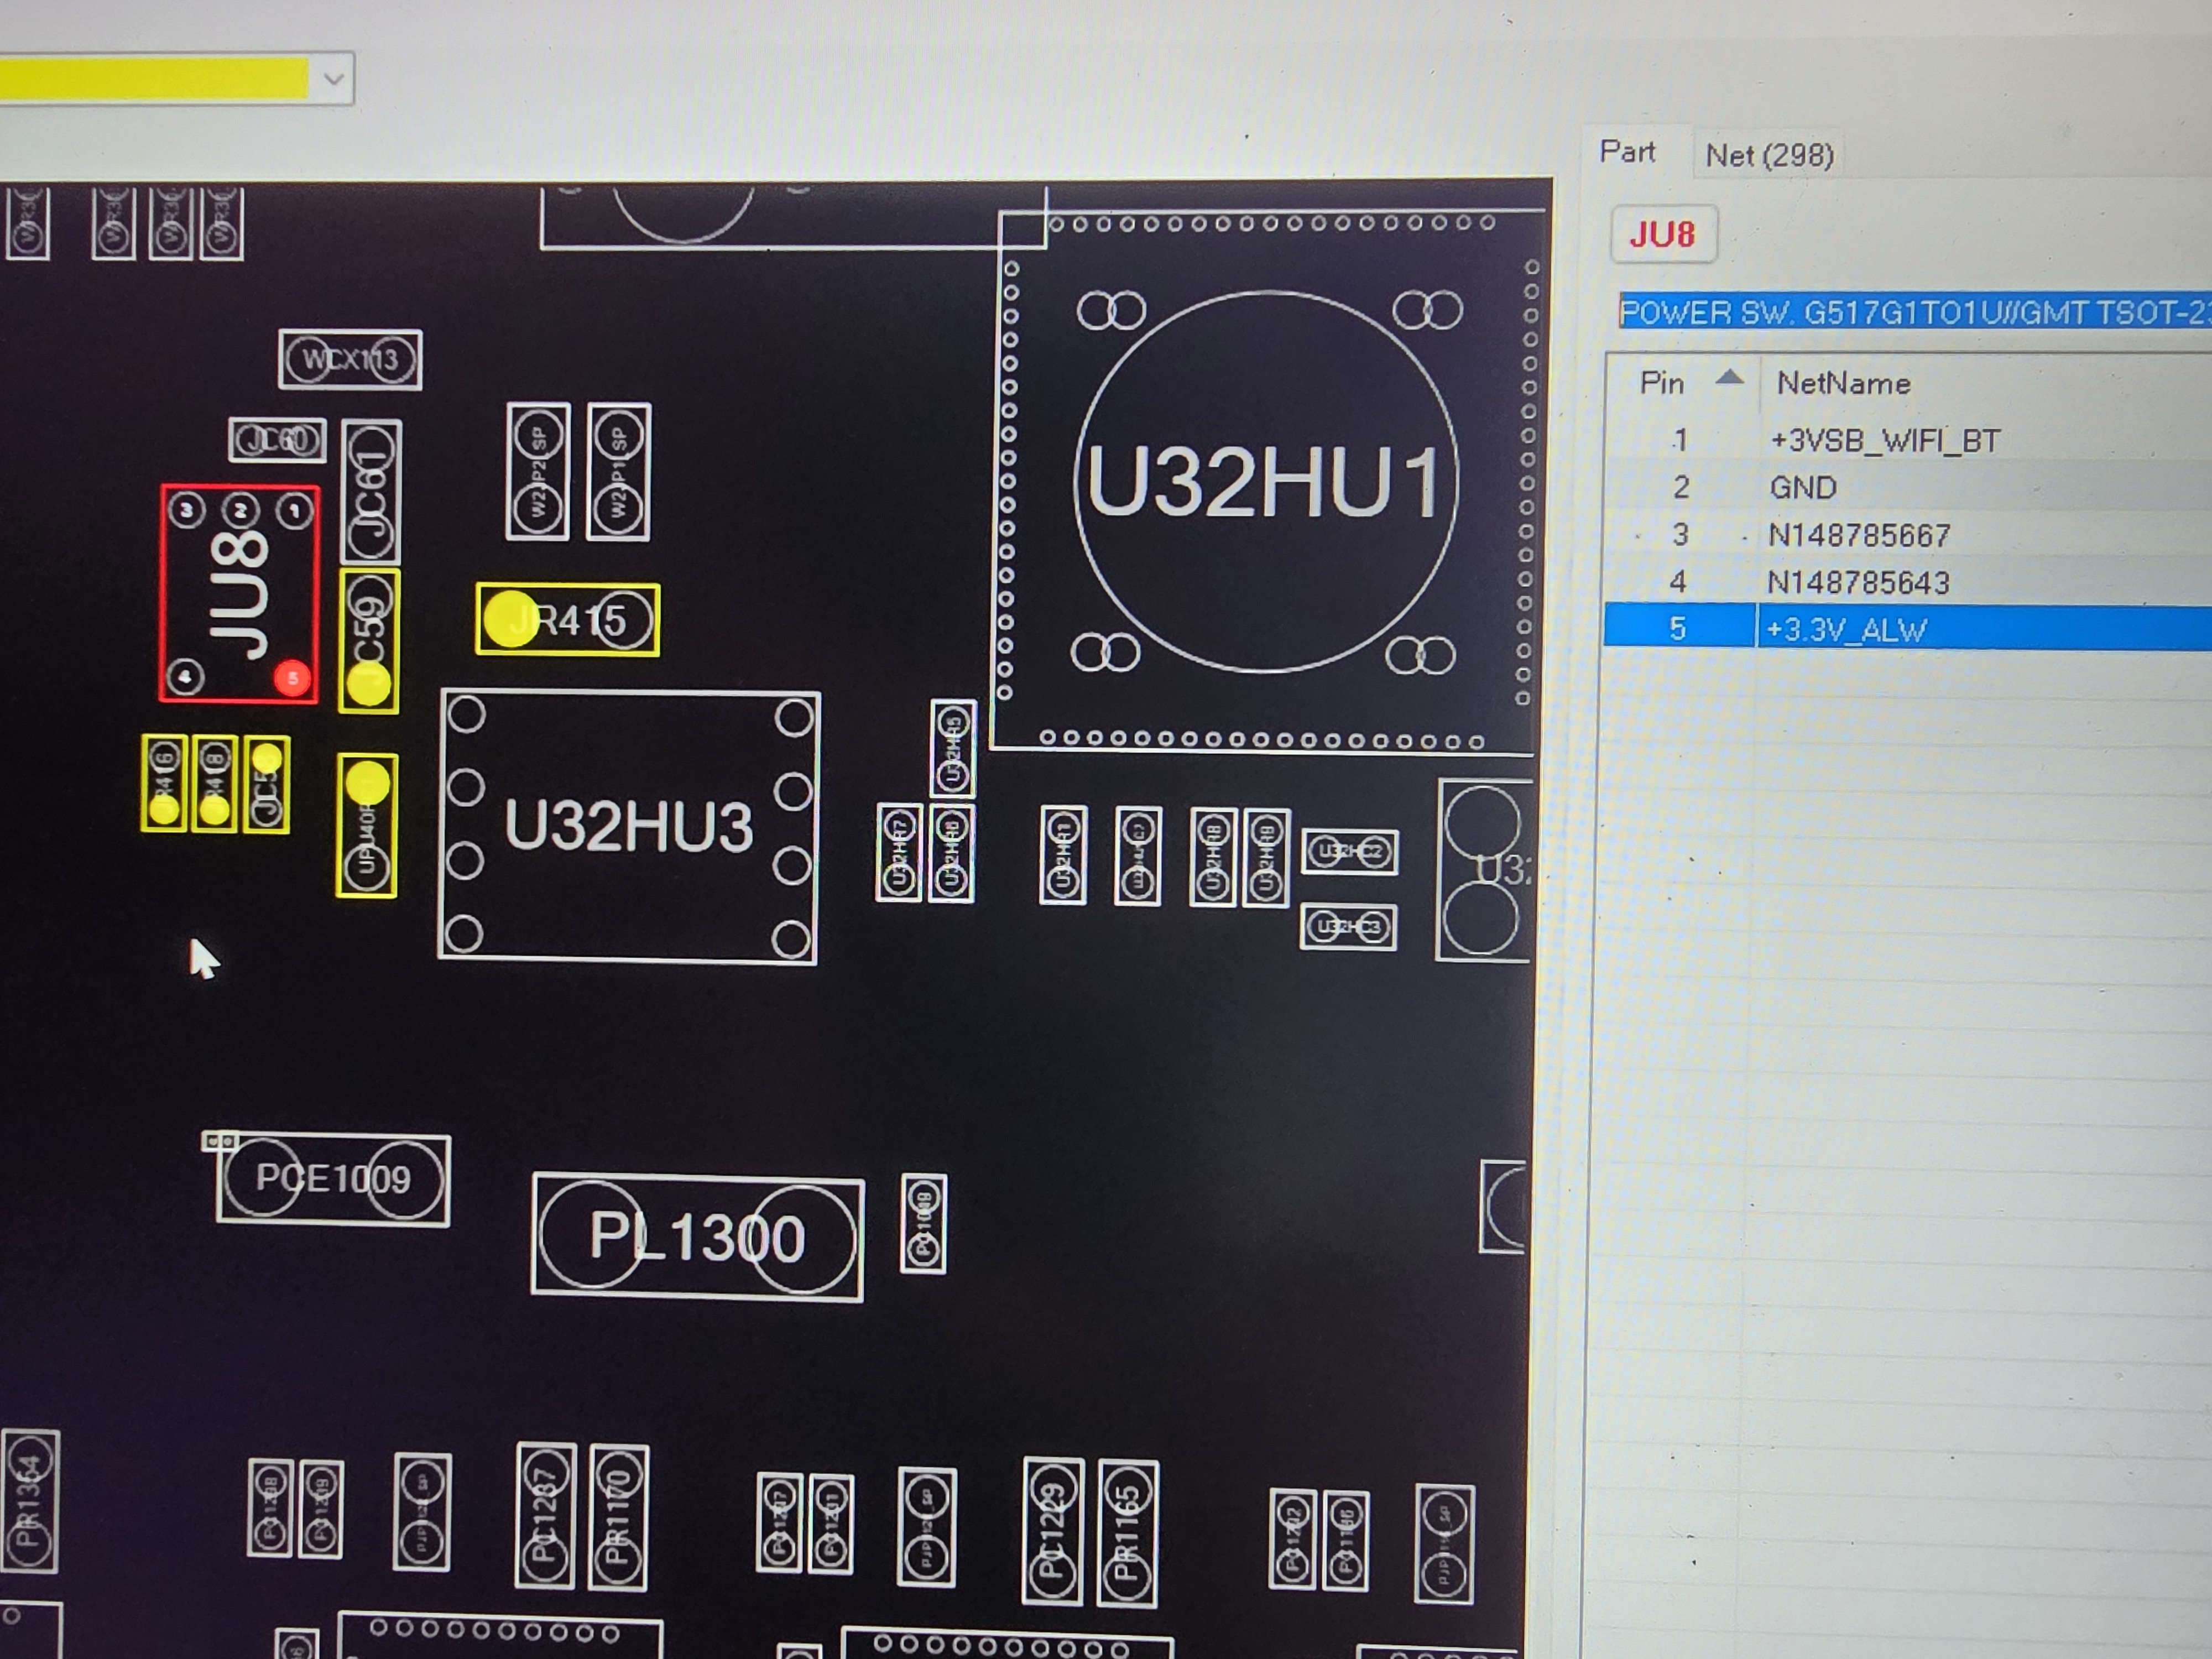This screenshot has height=1659, width=2212.
Task: Select the GND net row
Action: tap(1803, 488)
